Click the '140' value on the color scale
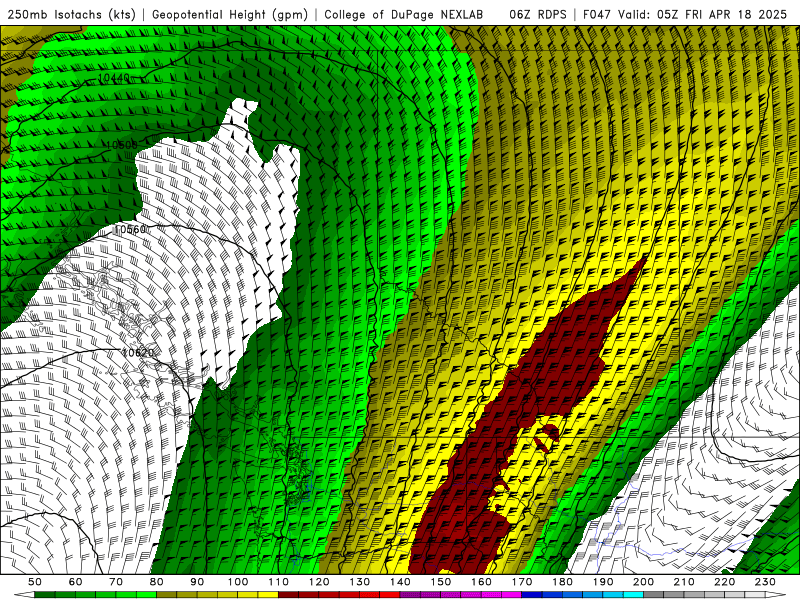800x600 pixels. click(x=400, y=582)
